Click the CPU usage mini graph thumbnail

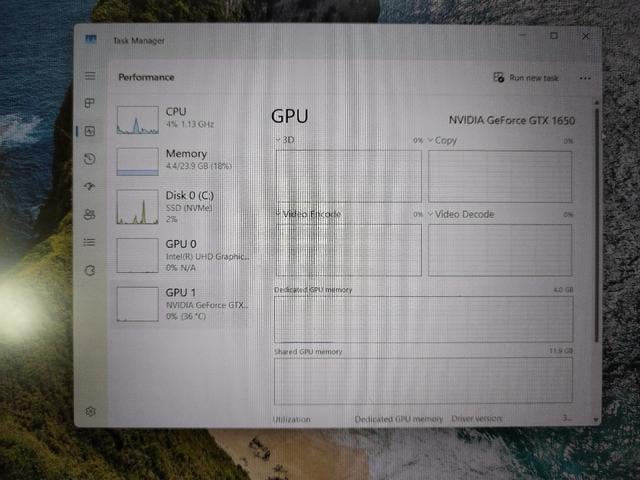[x=138, y=120]
